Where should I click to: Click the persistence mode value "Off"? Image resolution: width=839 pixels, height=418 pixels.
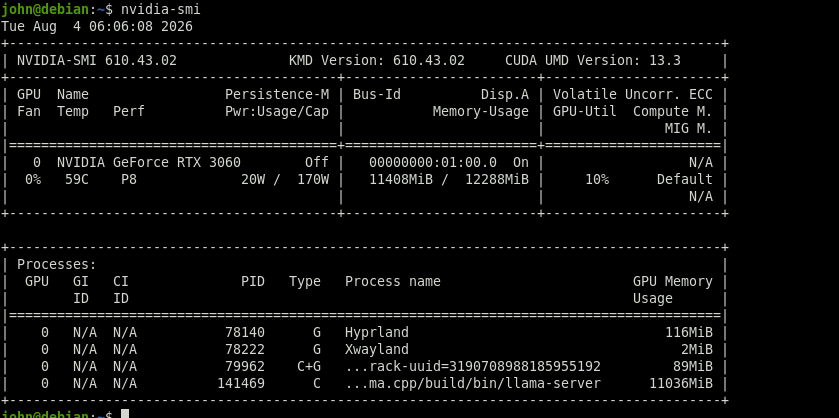click(x=317, y=162)
